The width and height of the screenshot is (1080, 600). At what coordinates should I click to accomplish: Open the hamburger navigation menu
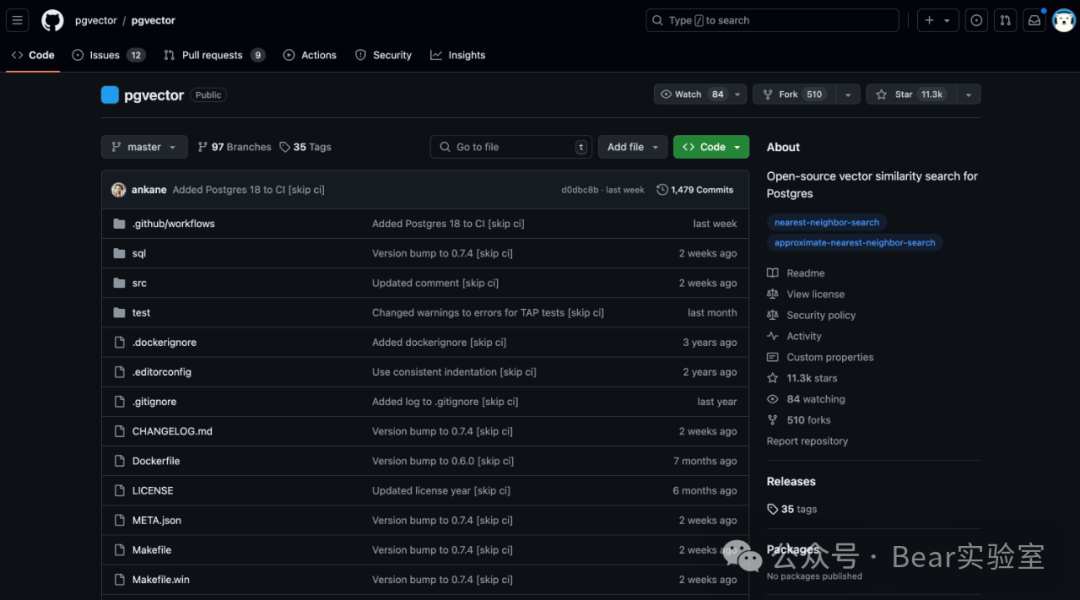pos(17,20)
